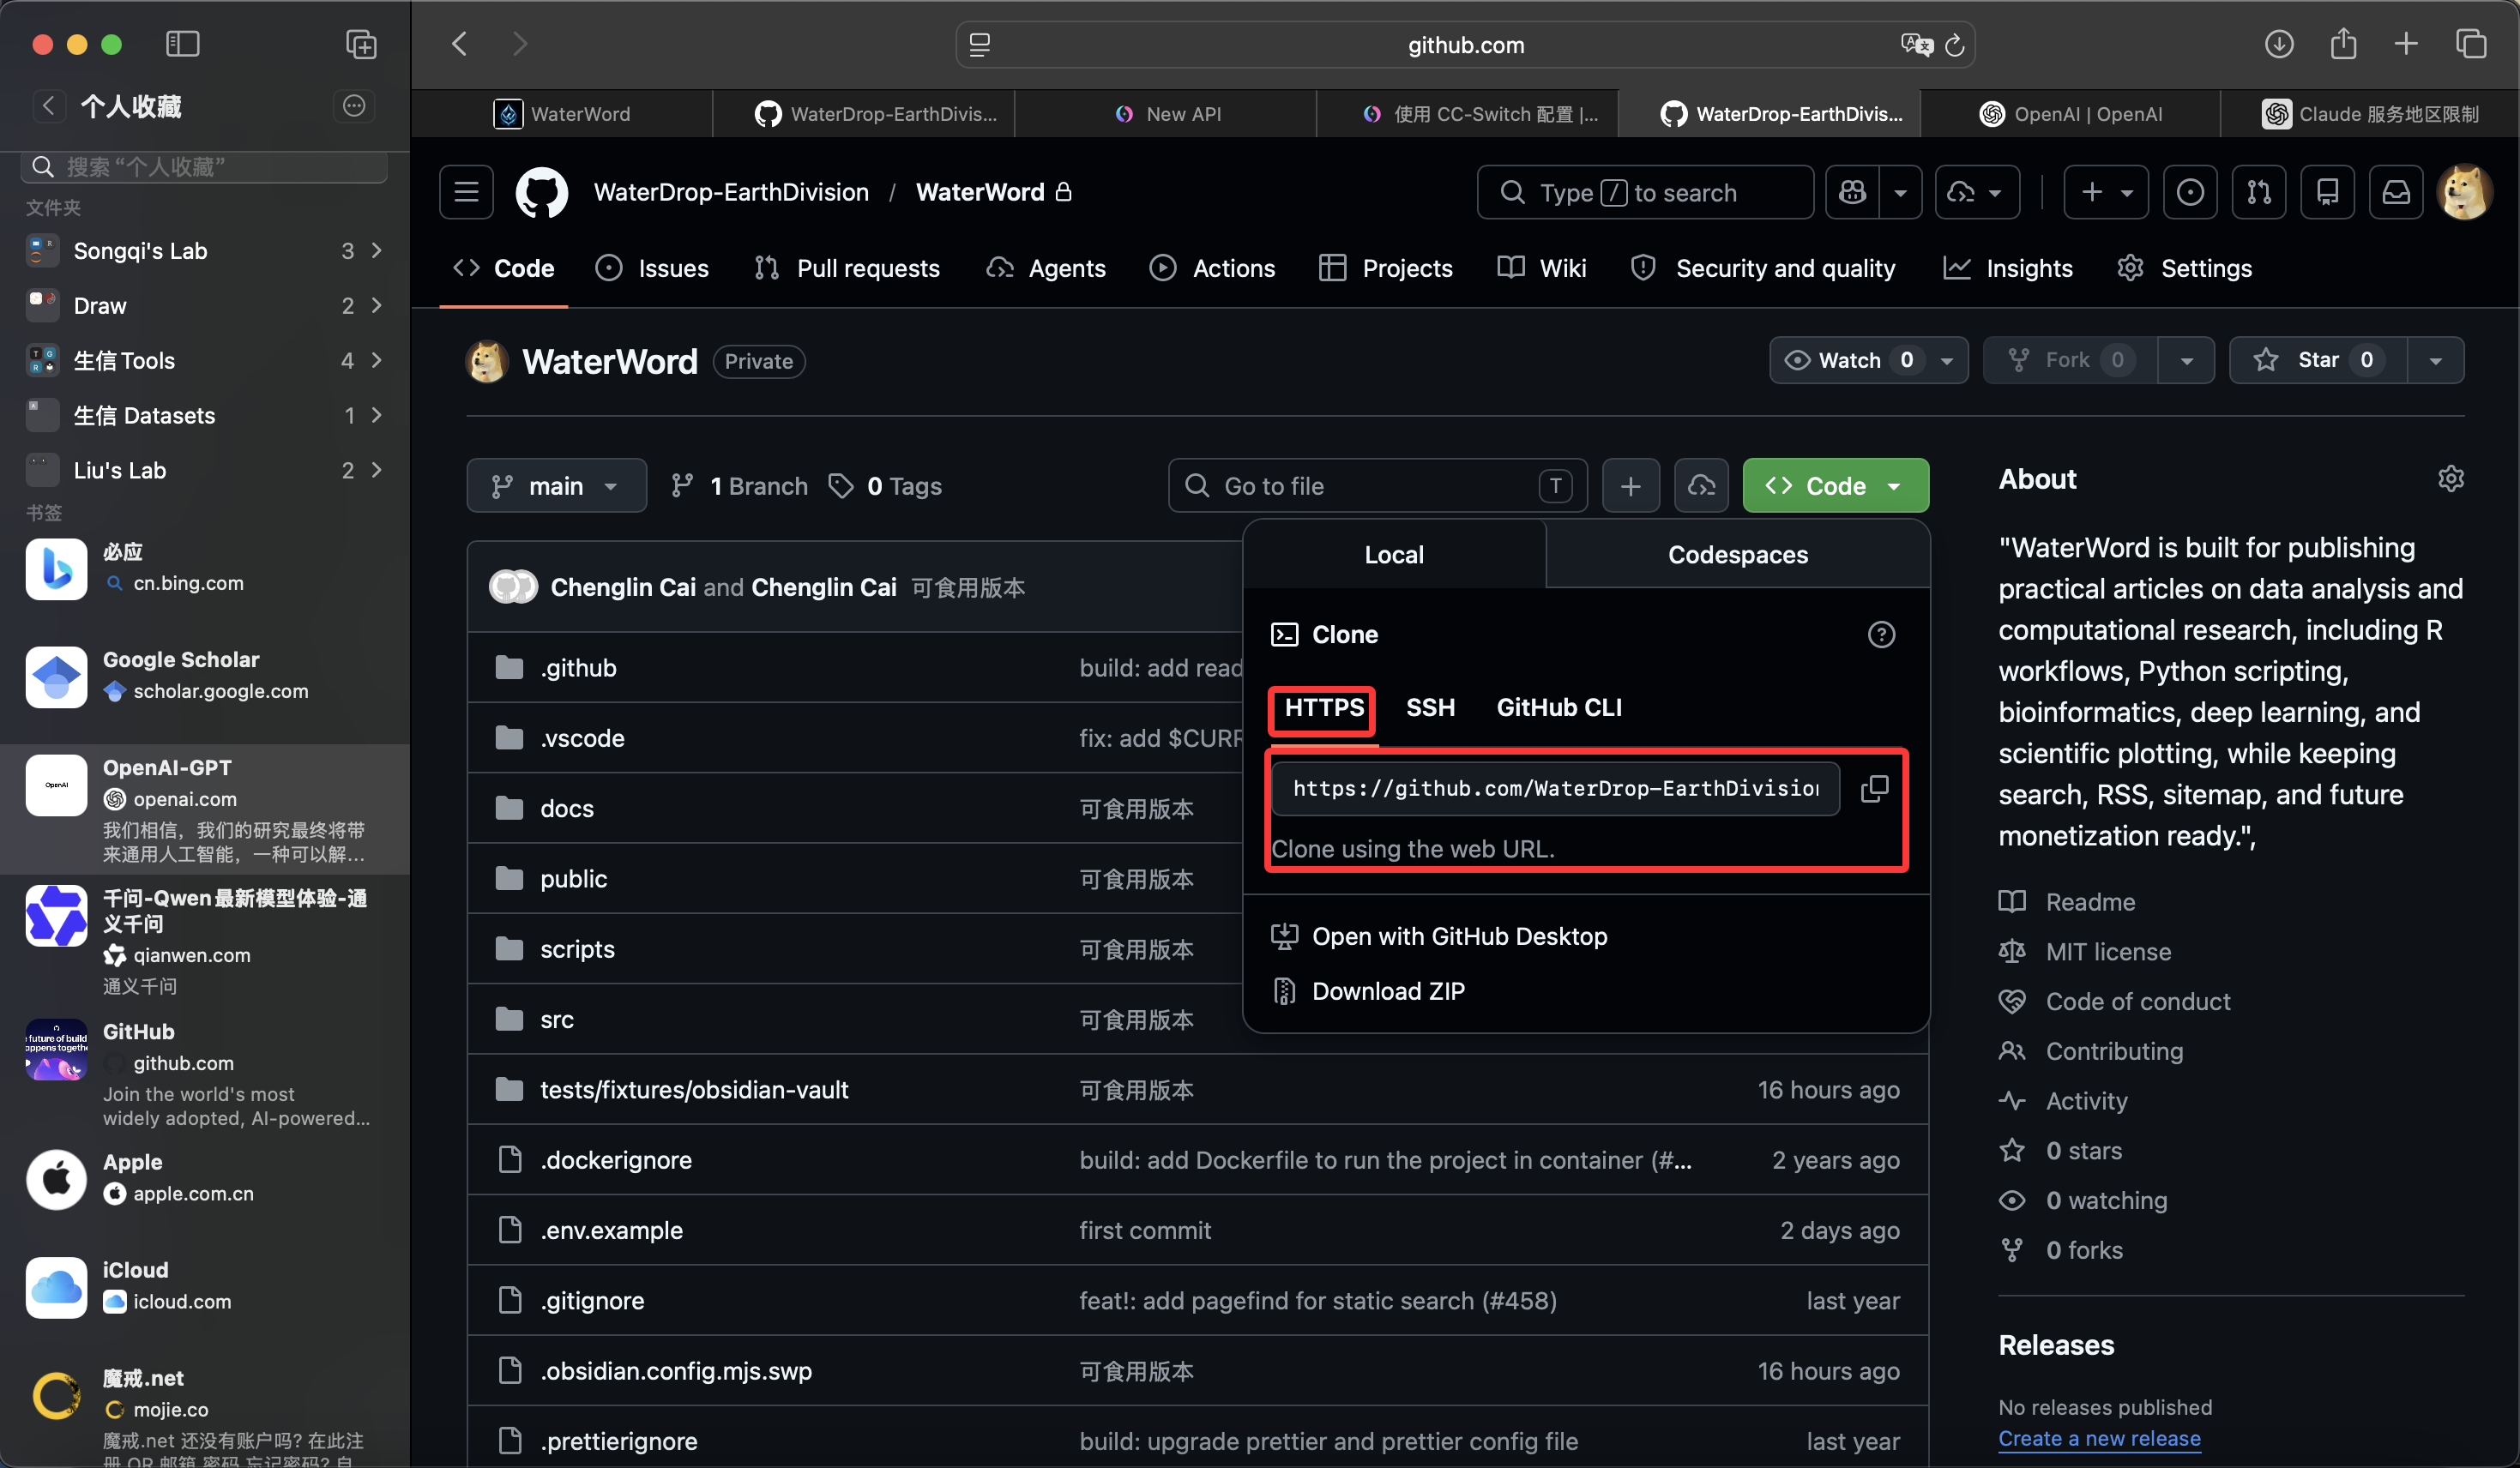This screenshot has height=1468, width=2520.
Task: Open Safari downloads list
Action: pos(2279,44)
